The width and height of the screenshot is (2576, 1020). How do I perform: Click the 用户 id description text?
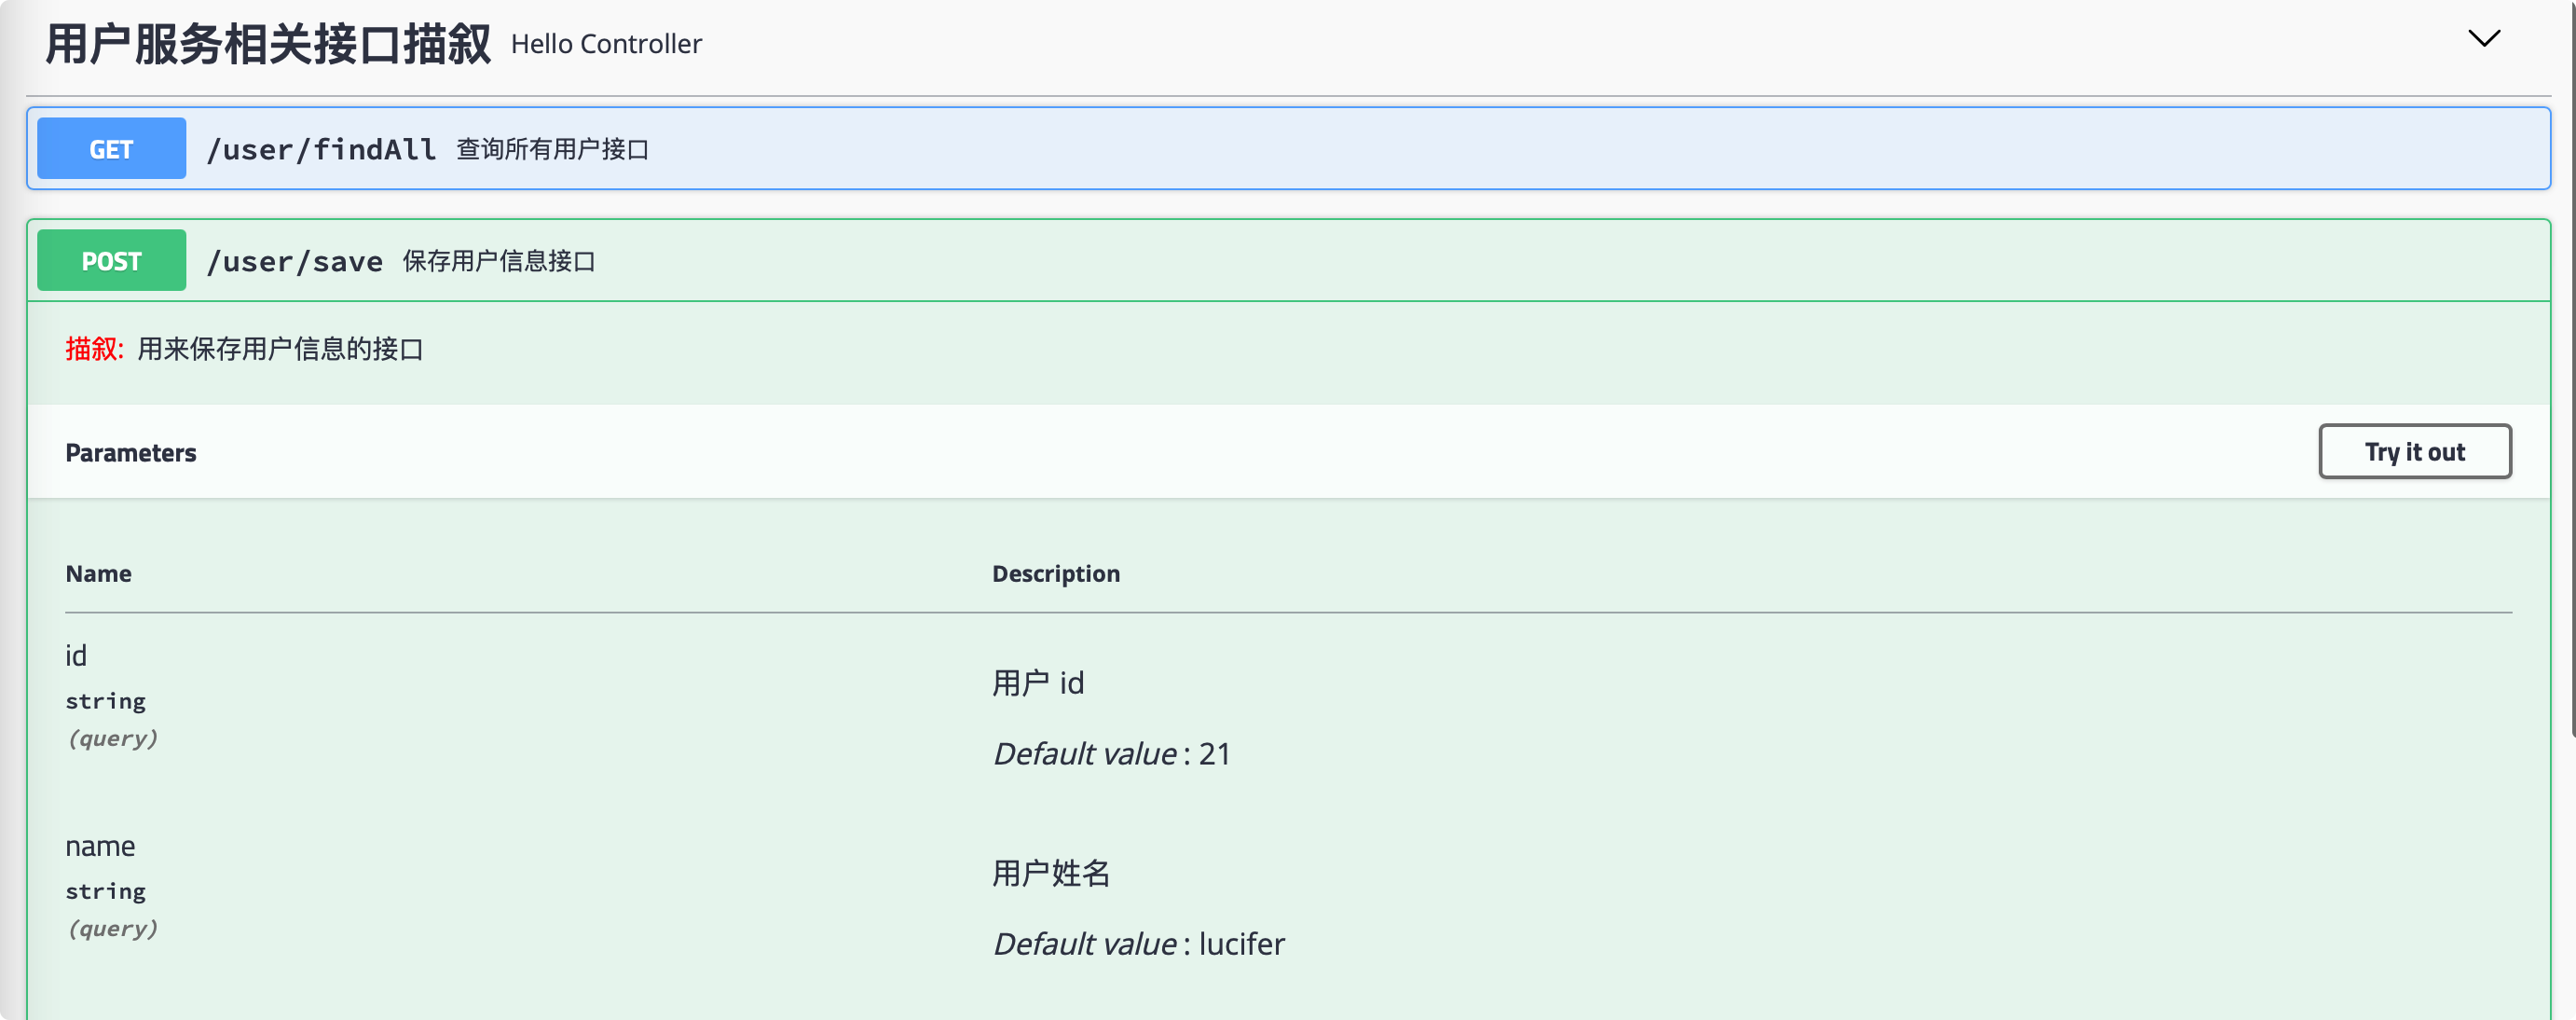tap(1038, 683)
